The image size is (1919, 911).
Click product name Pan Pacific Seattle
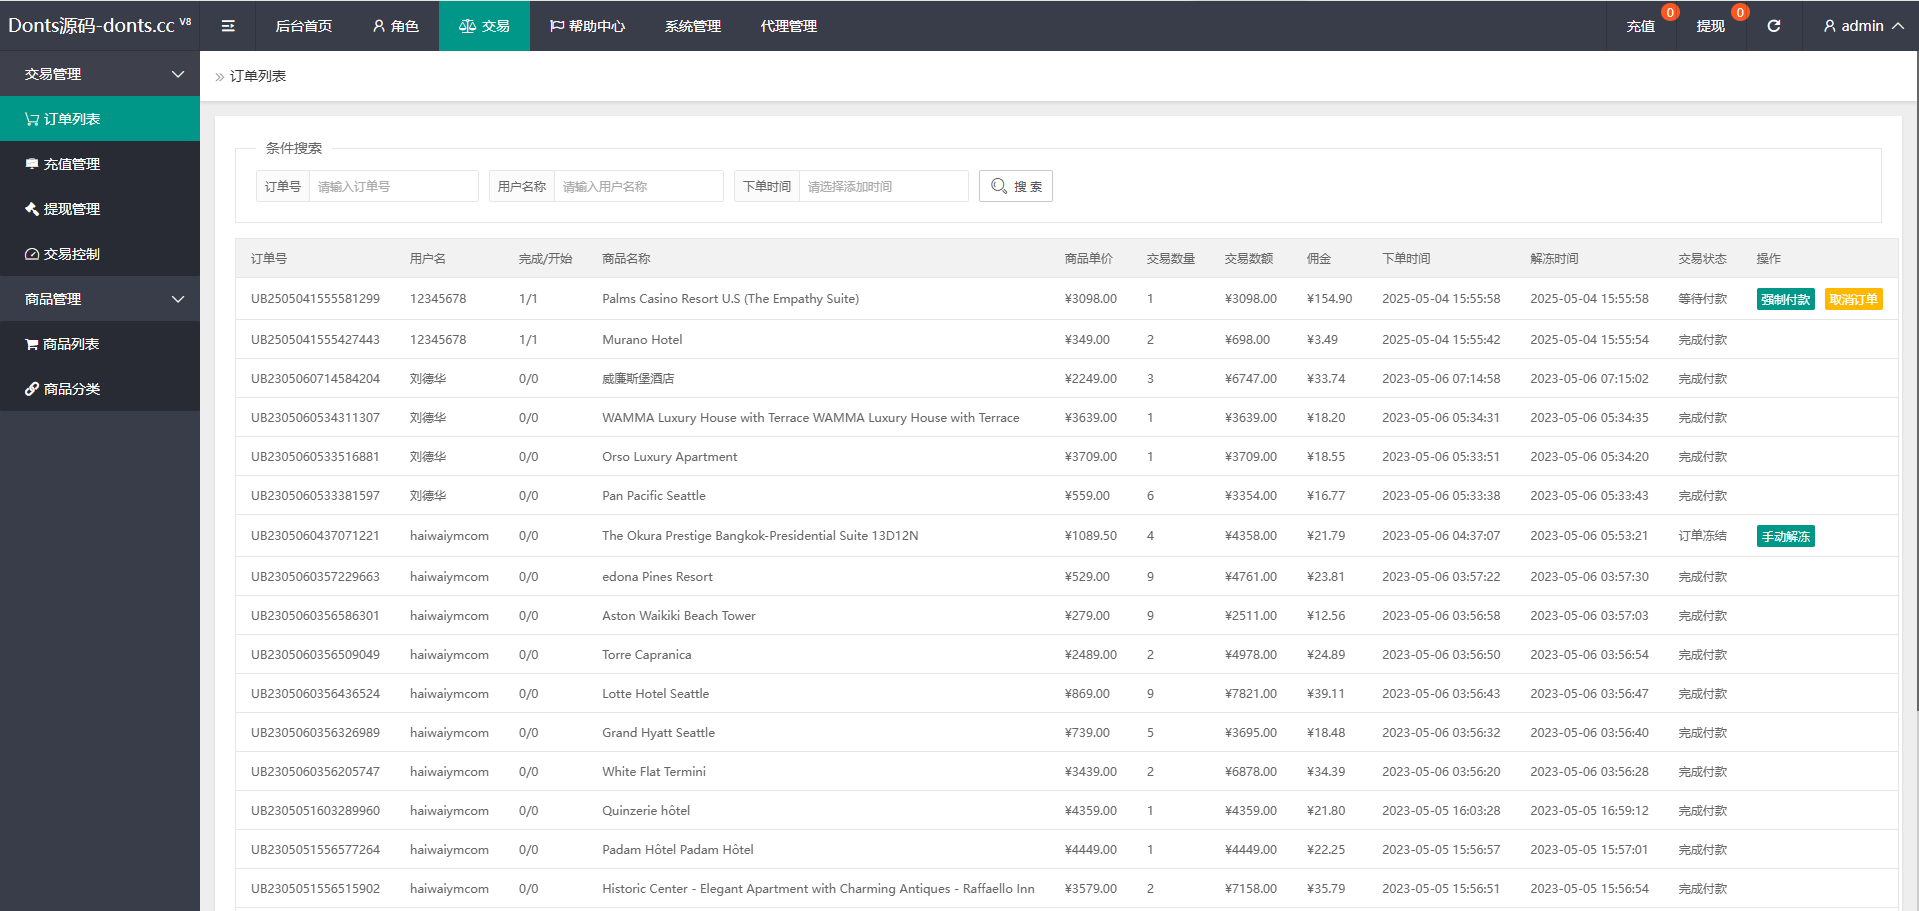pos(653,496)
